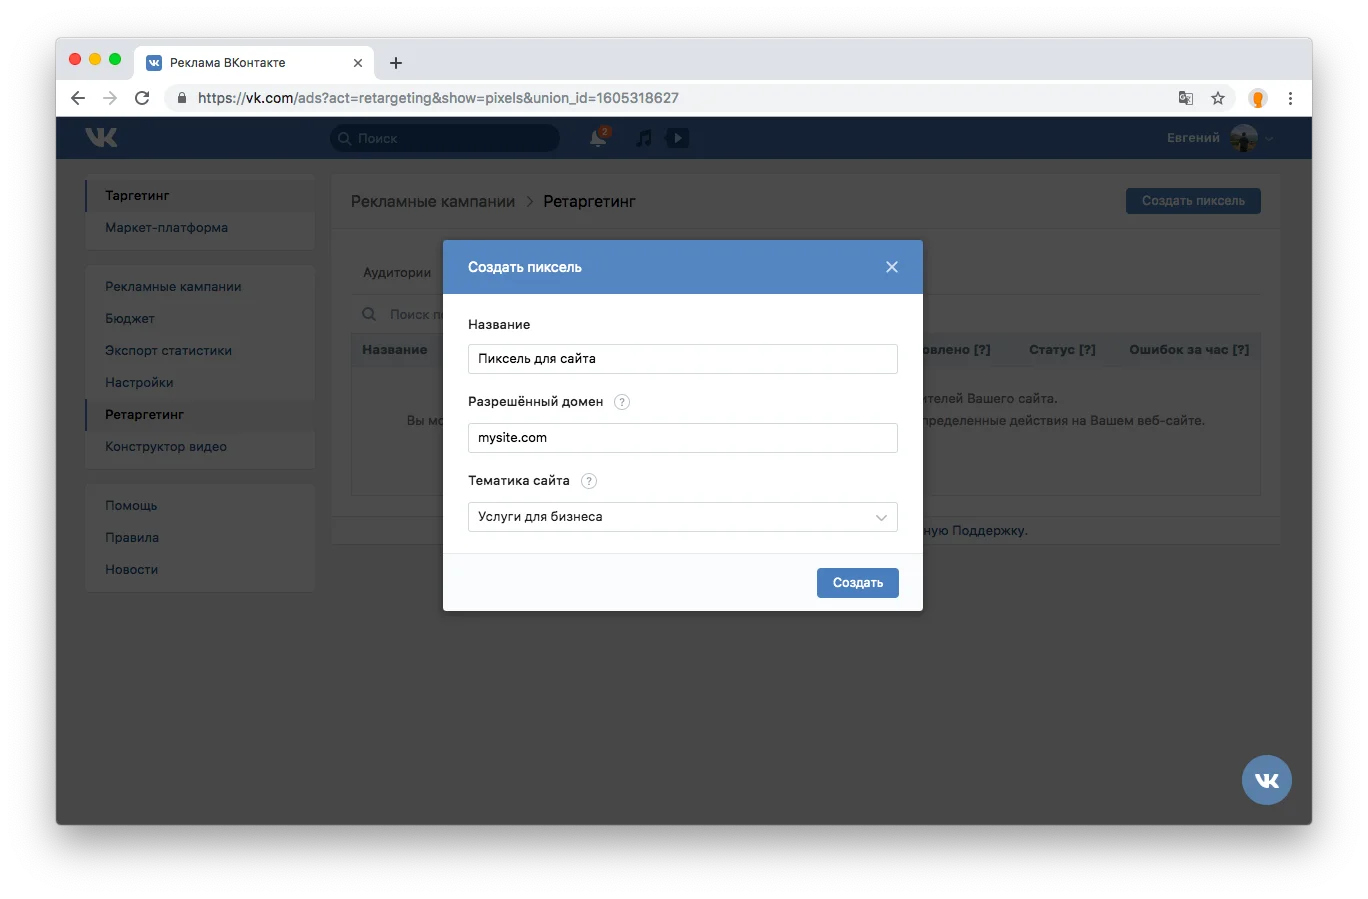
Task: Click the browser address bar URL
Action: 438,98
